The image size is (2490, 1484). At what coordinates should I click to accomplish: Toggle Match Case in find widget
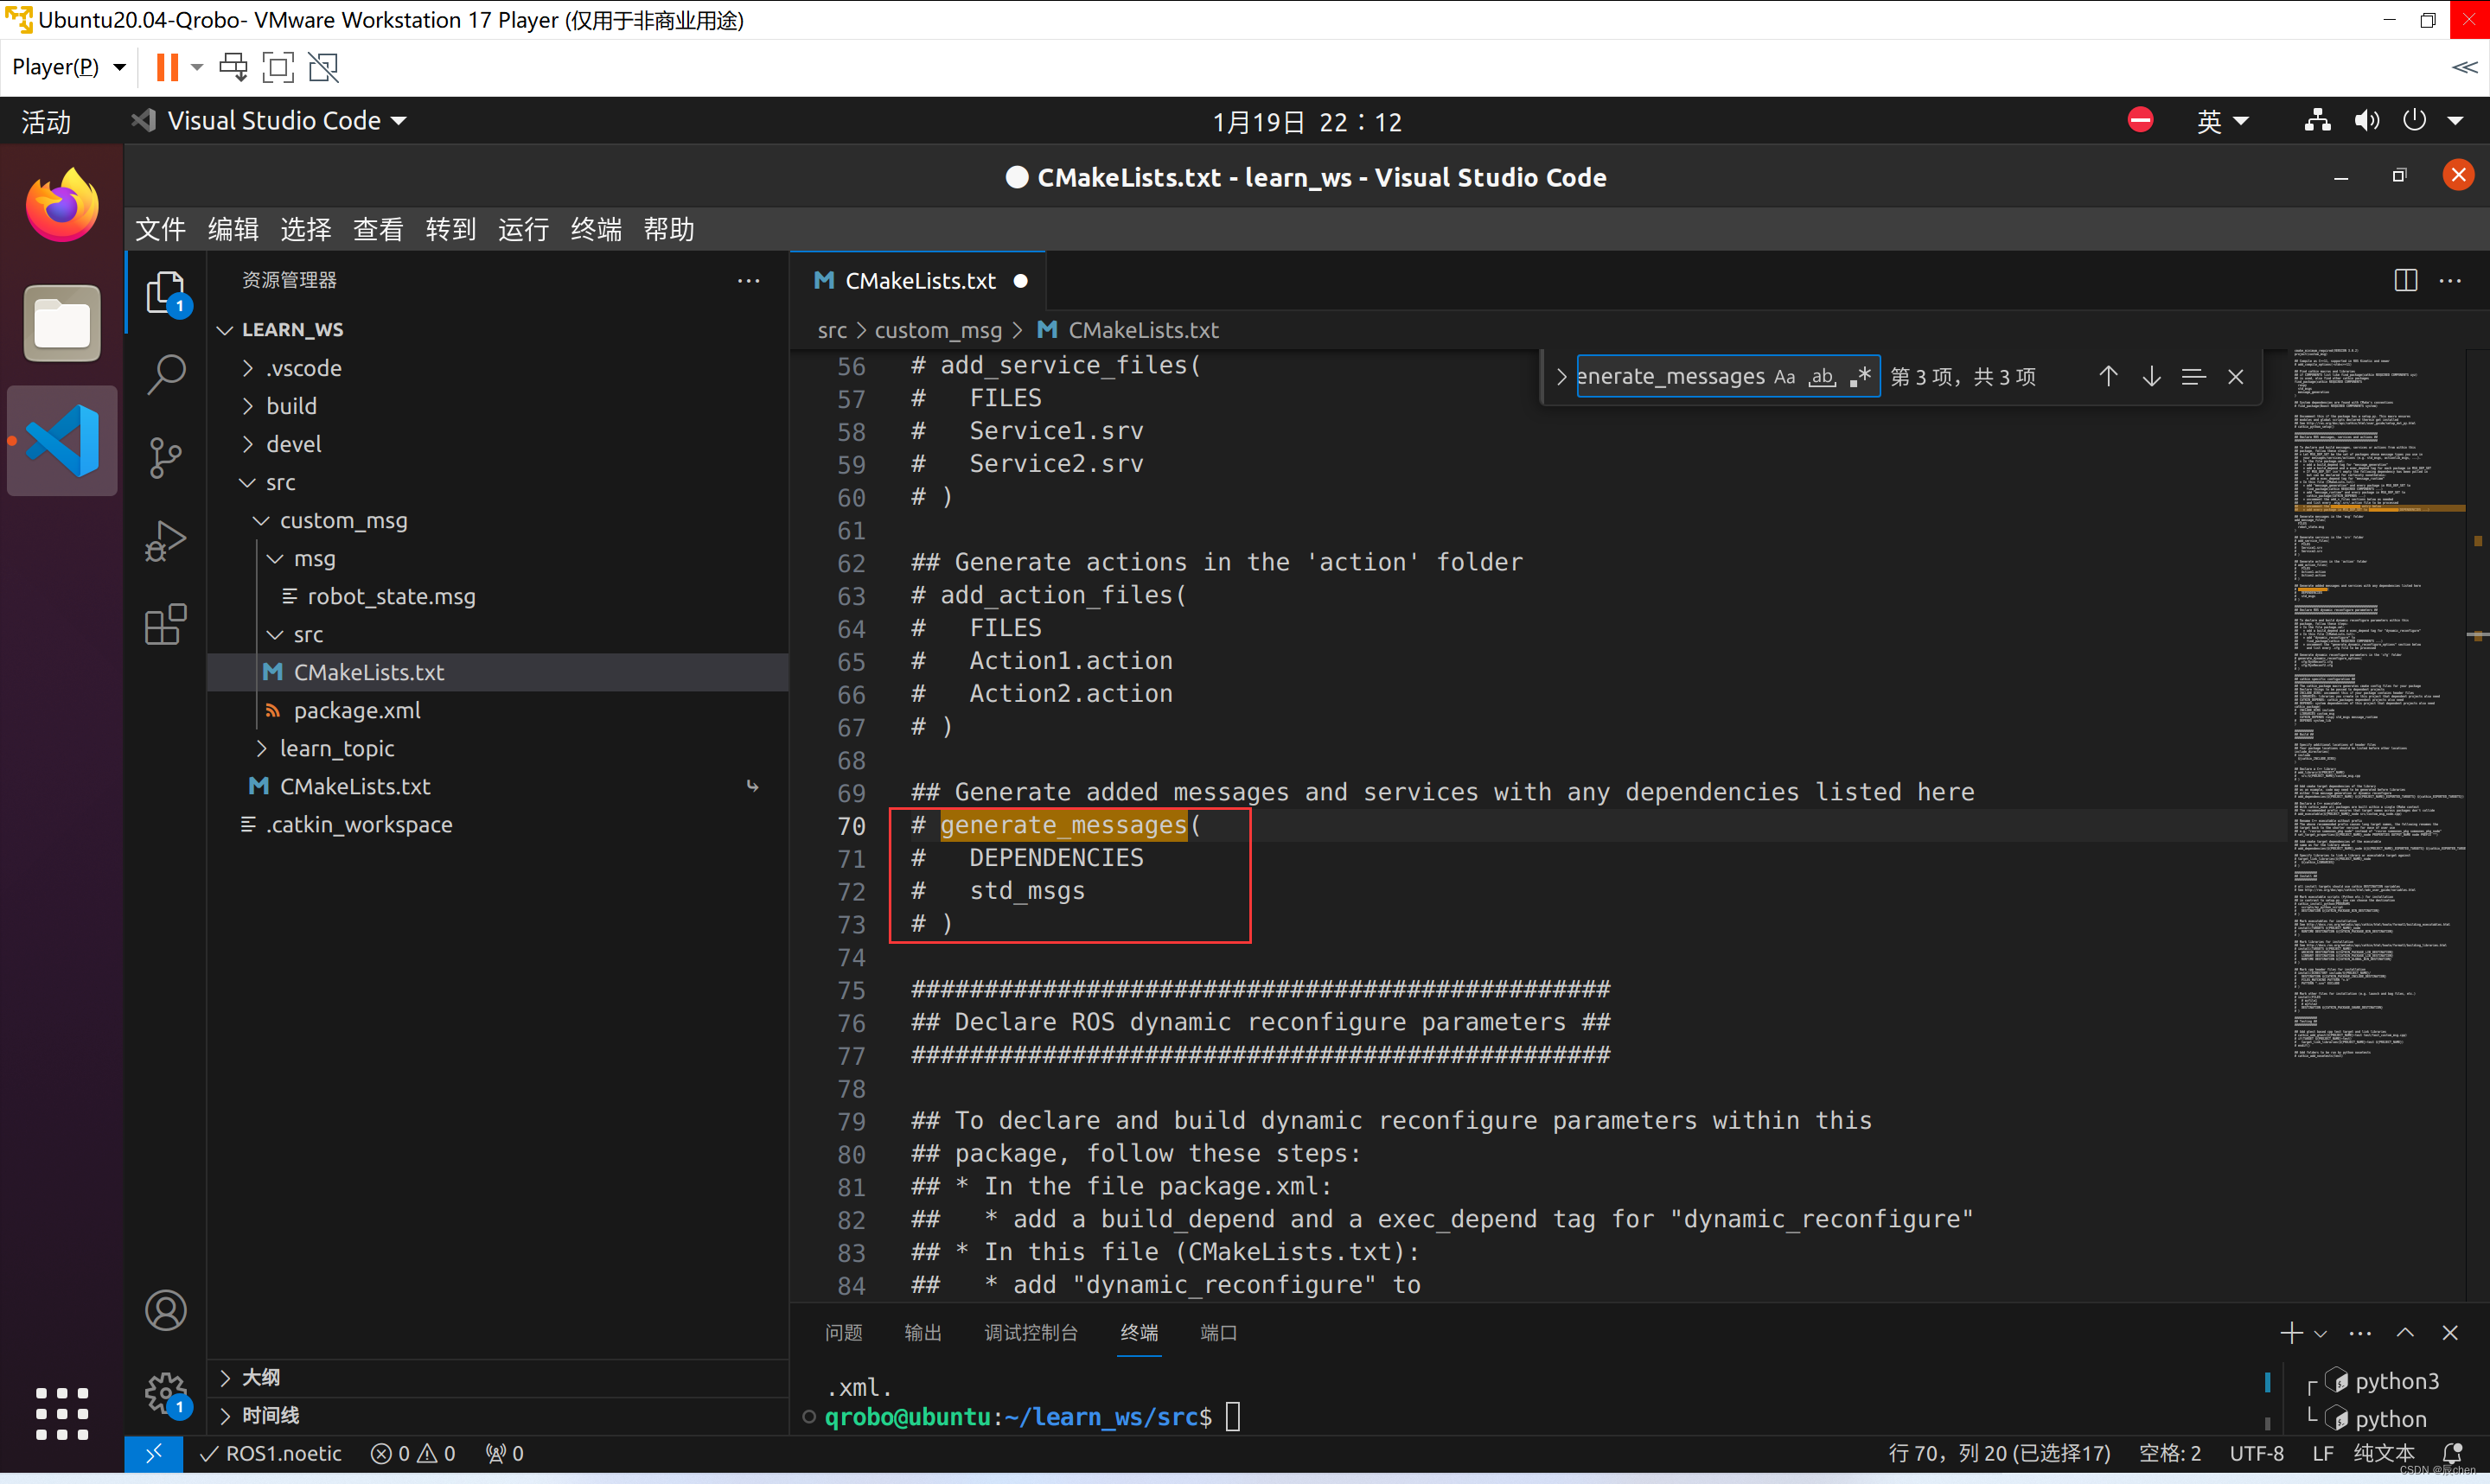coord(1785,377)
